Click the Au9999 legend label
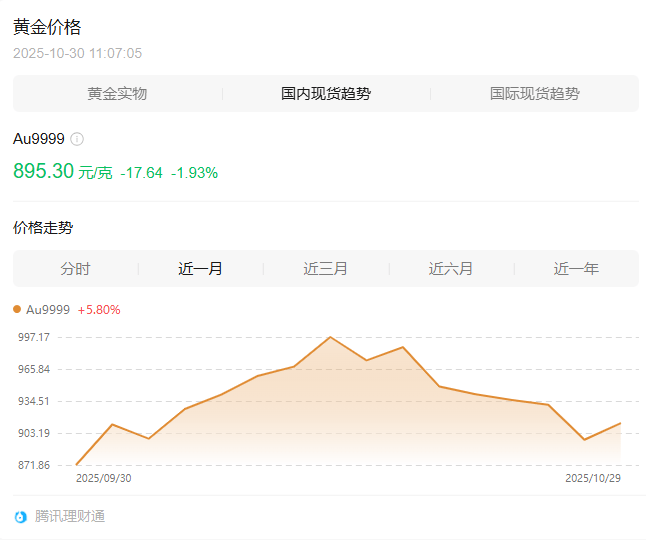 [x=48, y=310]
